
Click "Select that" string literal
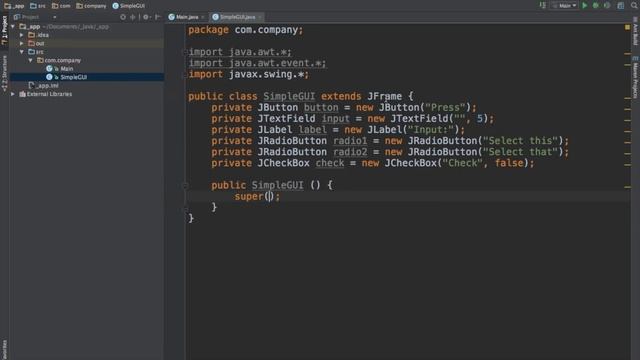[x=520, y=152]
